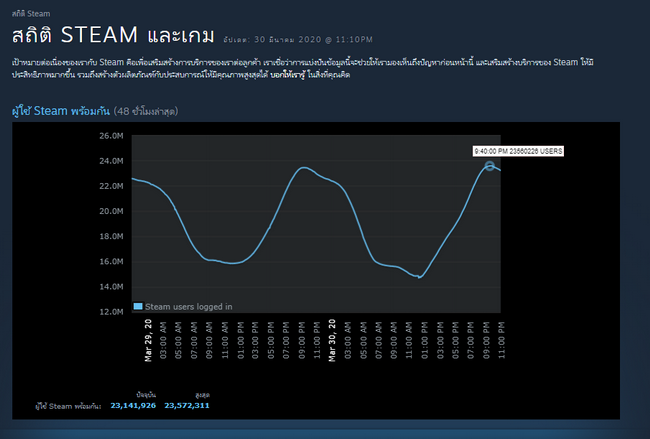This screenshot has width=650, height=439.
Task: Click the '9:40:00 PM 23560226 USERS' tooltip
Action: 518,151
